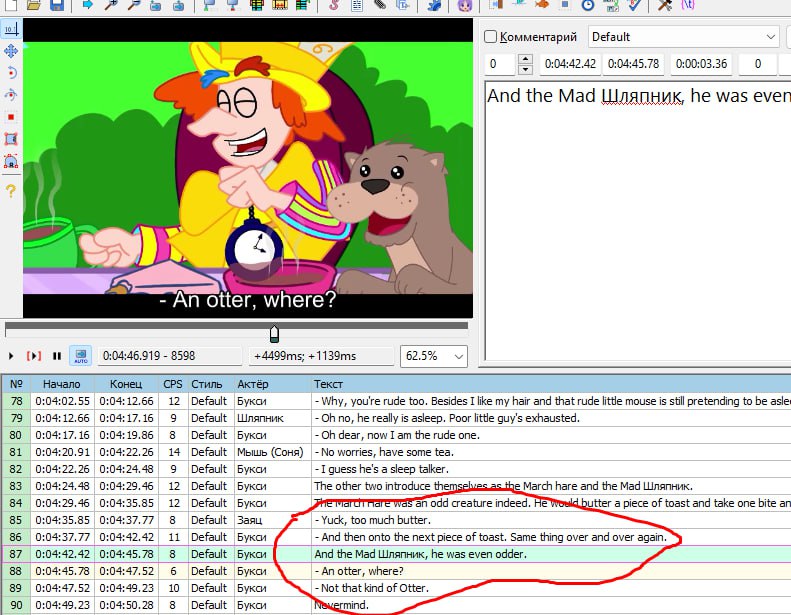Screen dimensions: 791x615
Task: Click the Начало column header
Action: tap(63, 384)
